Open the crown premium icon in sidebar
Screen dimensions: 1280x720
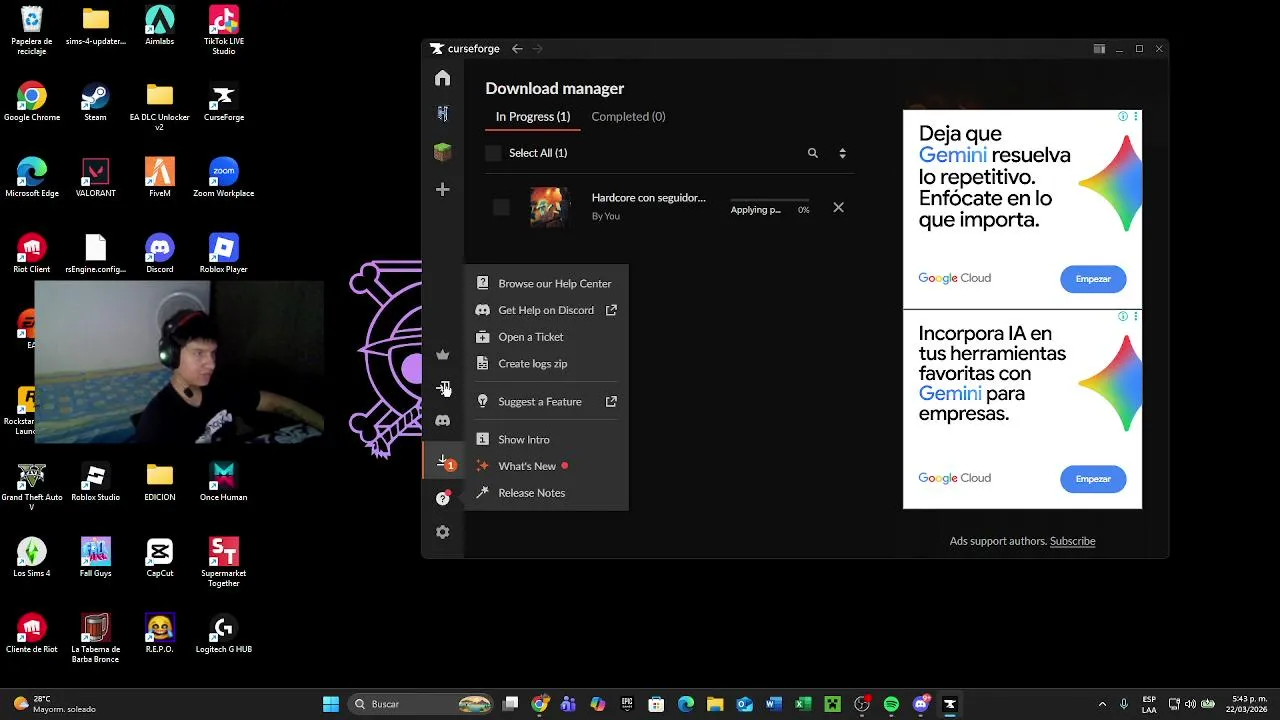click(x=443, y=355)
